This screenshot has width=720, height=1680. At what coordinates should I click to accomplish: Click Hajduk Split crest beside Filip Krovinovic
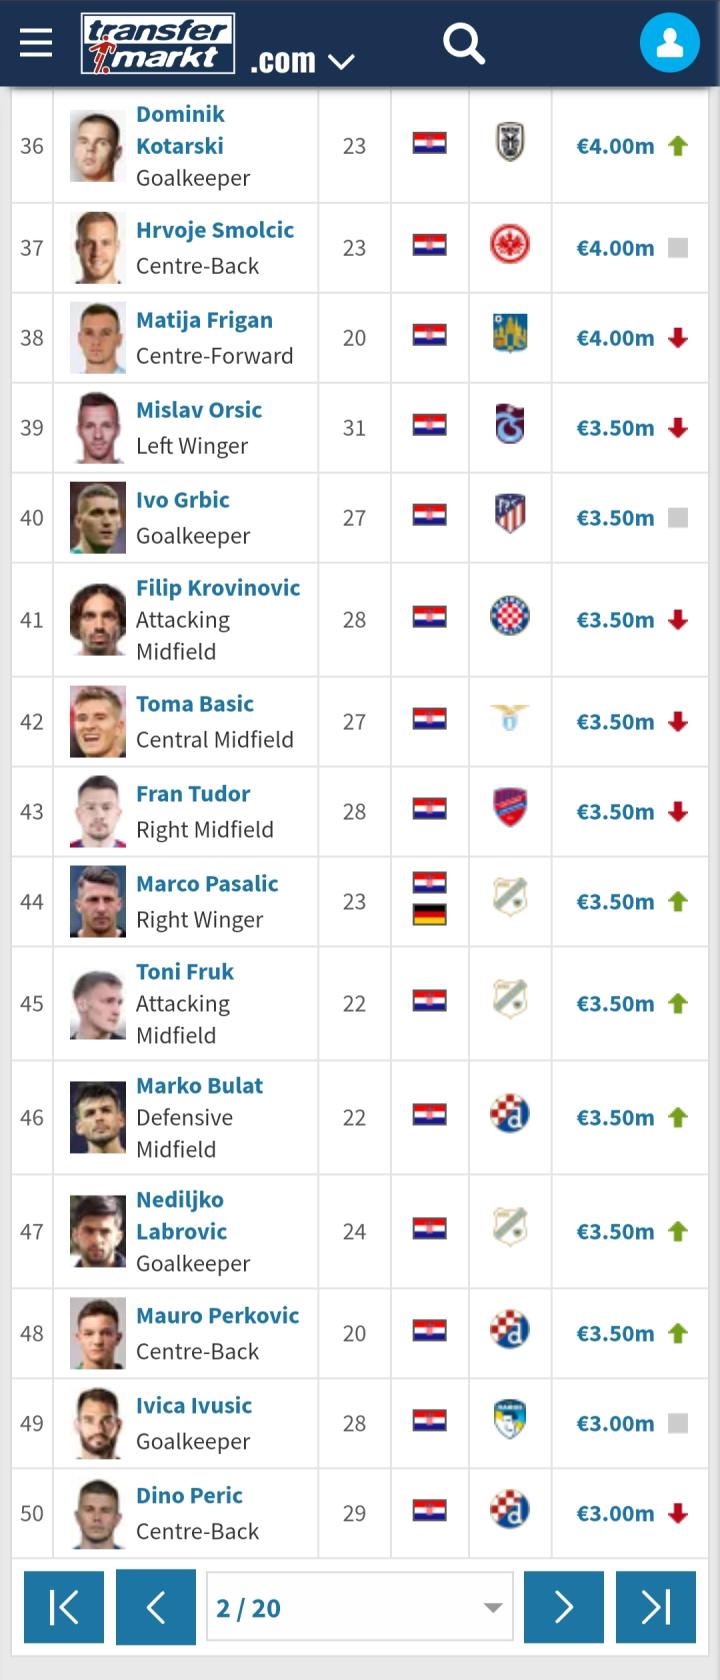click(x=510, y=618)
